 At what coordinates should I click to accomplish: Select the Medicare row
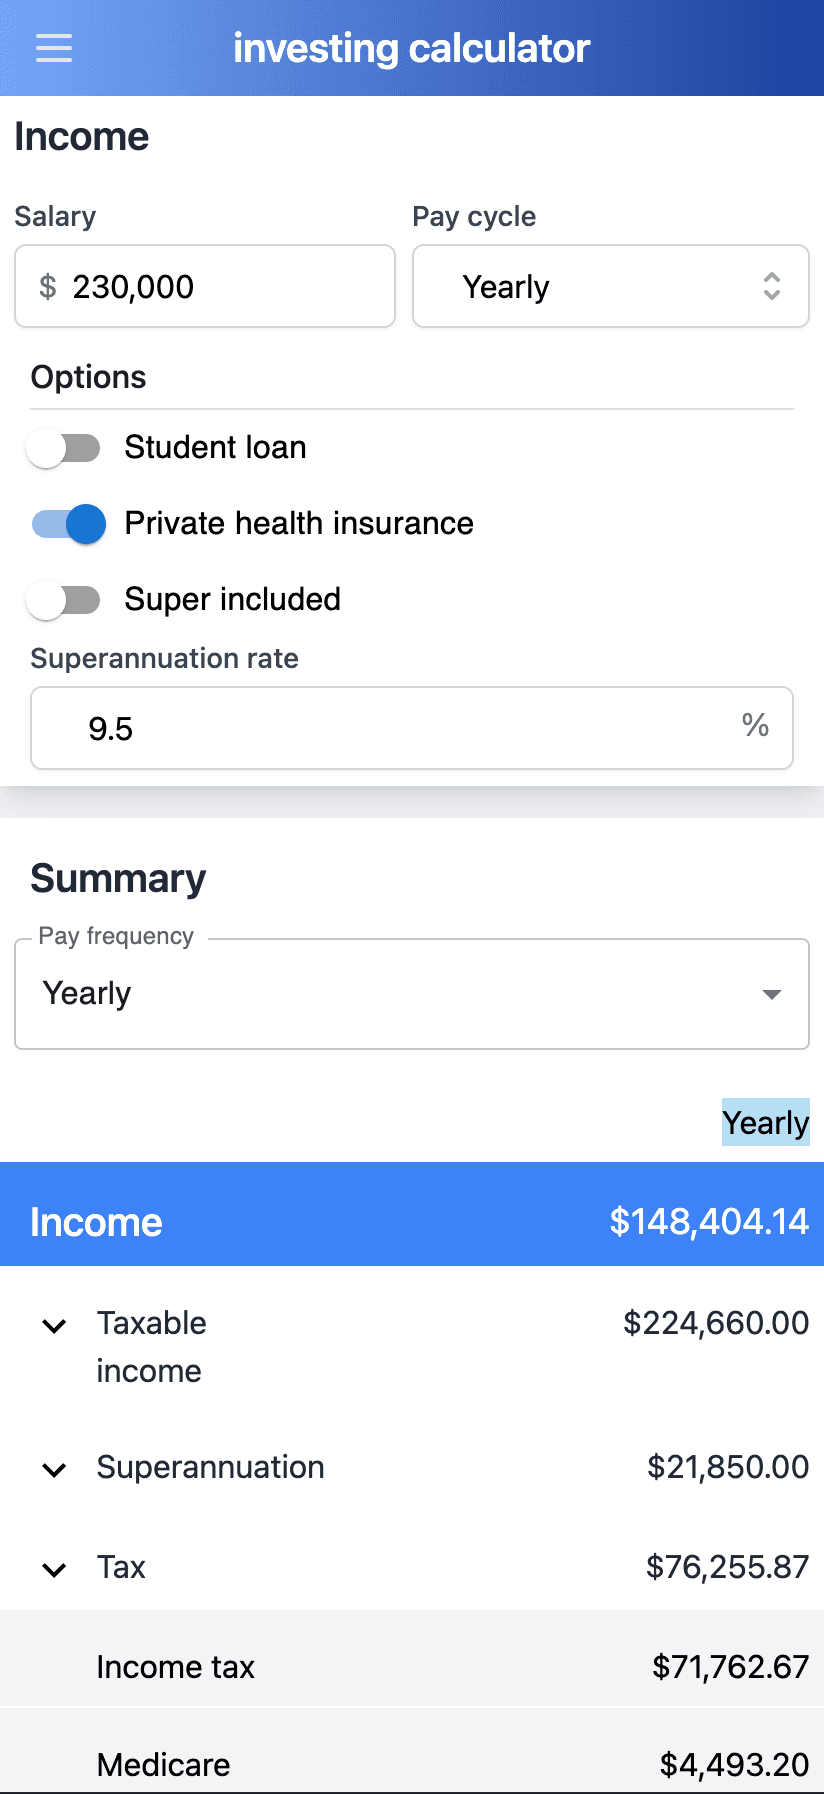coord(411,1764)
